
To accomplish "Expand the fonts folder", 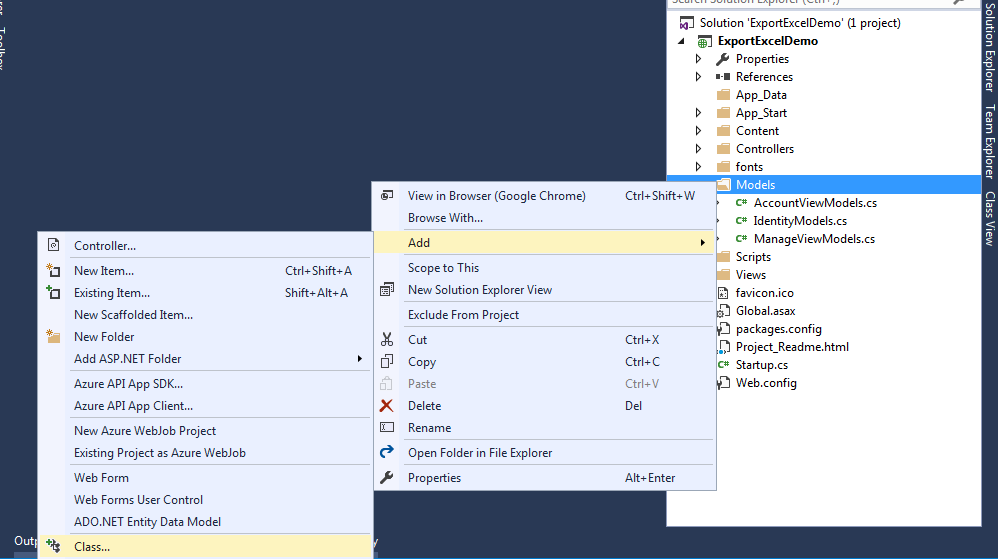I will 699,167.
